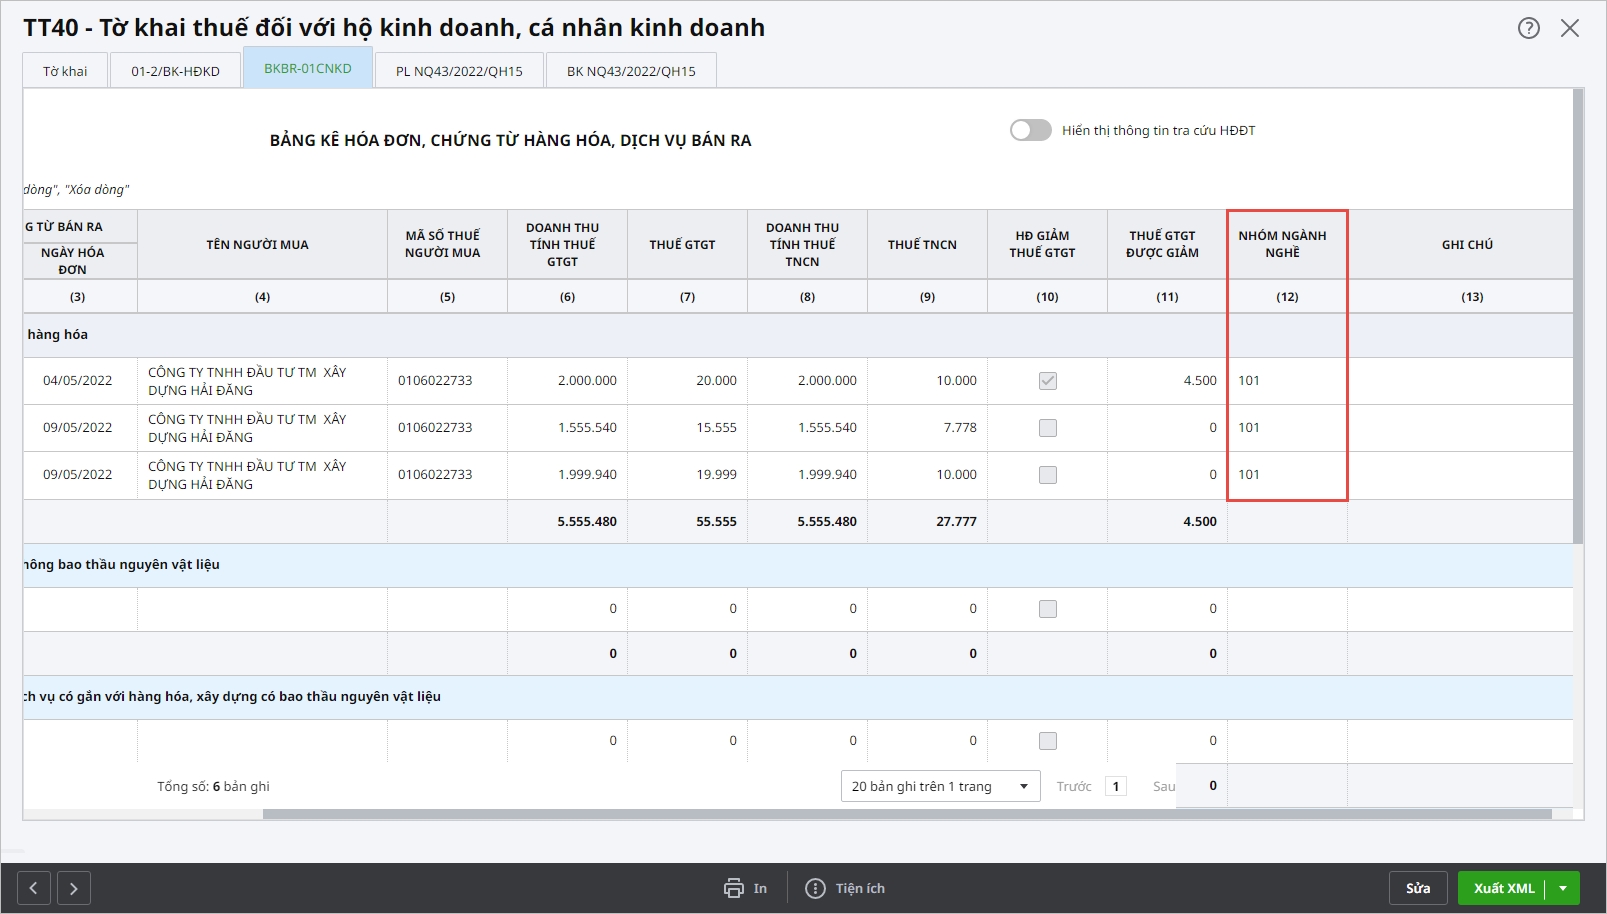
Task: Go to next form with right arrow
Action: [74, 888]
